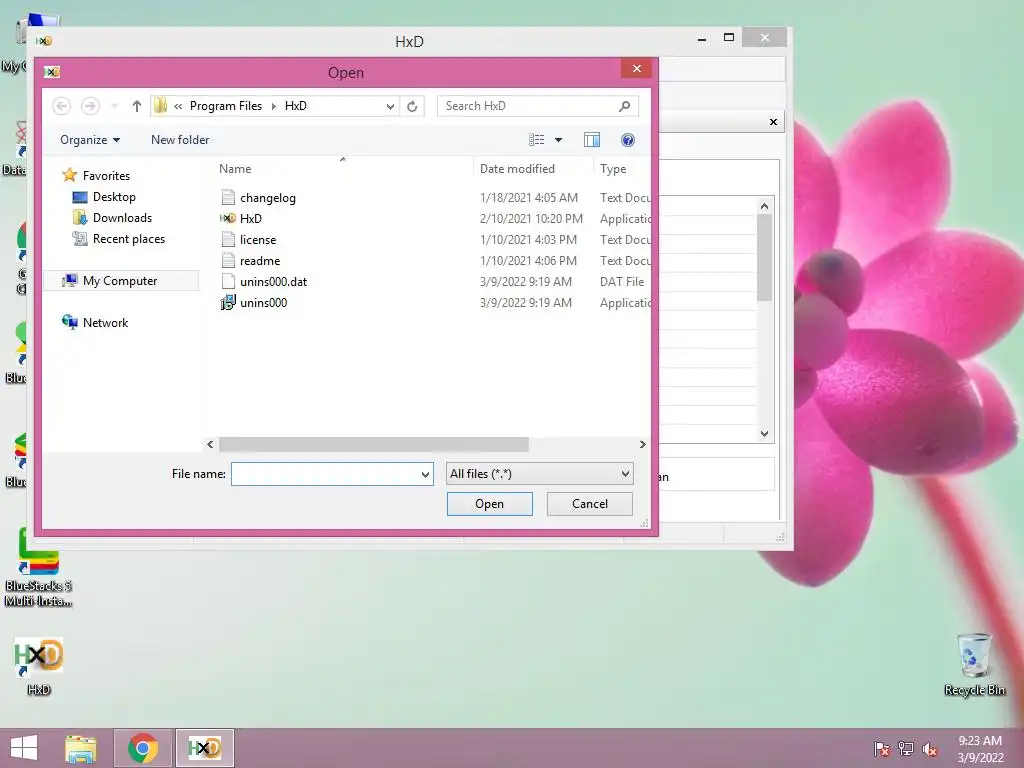Go to Downloads in Favorites
This screenshot has height=768, width=1024.
point(122,217)
